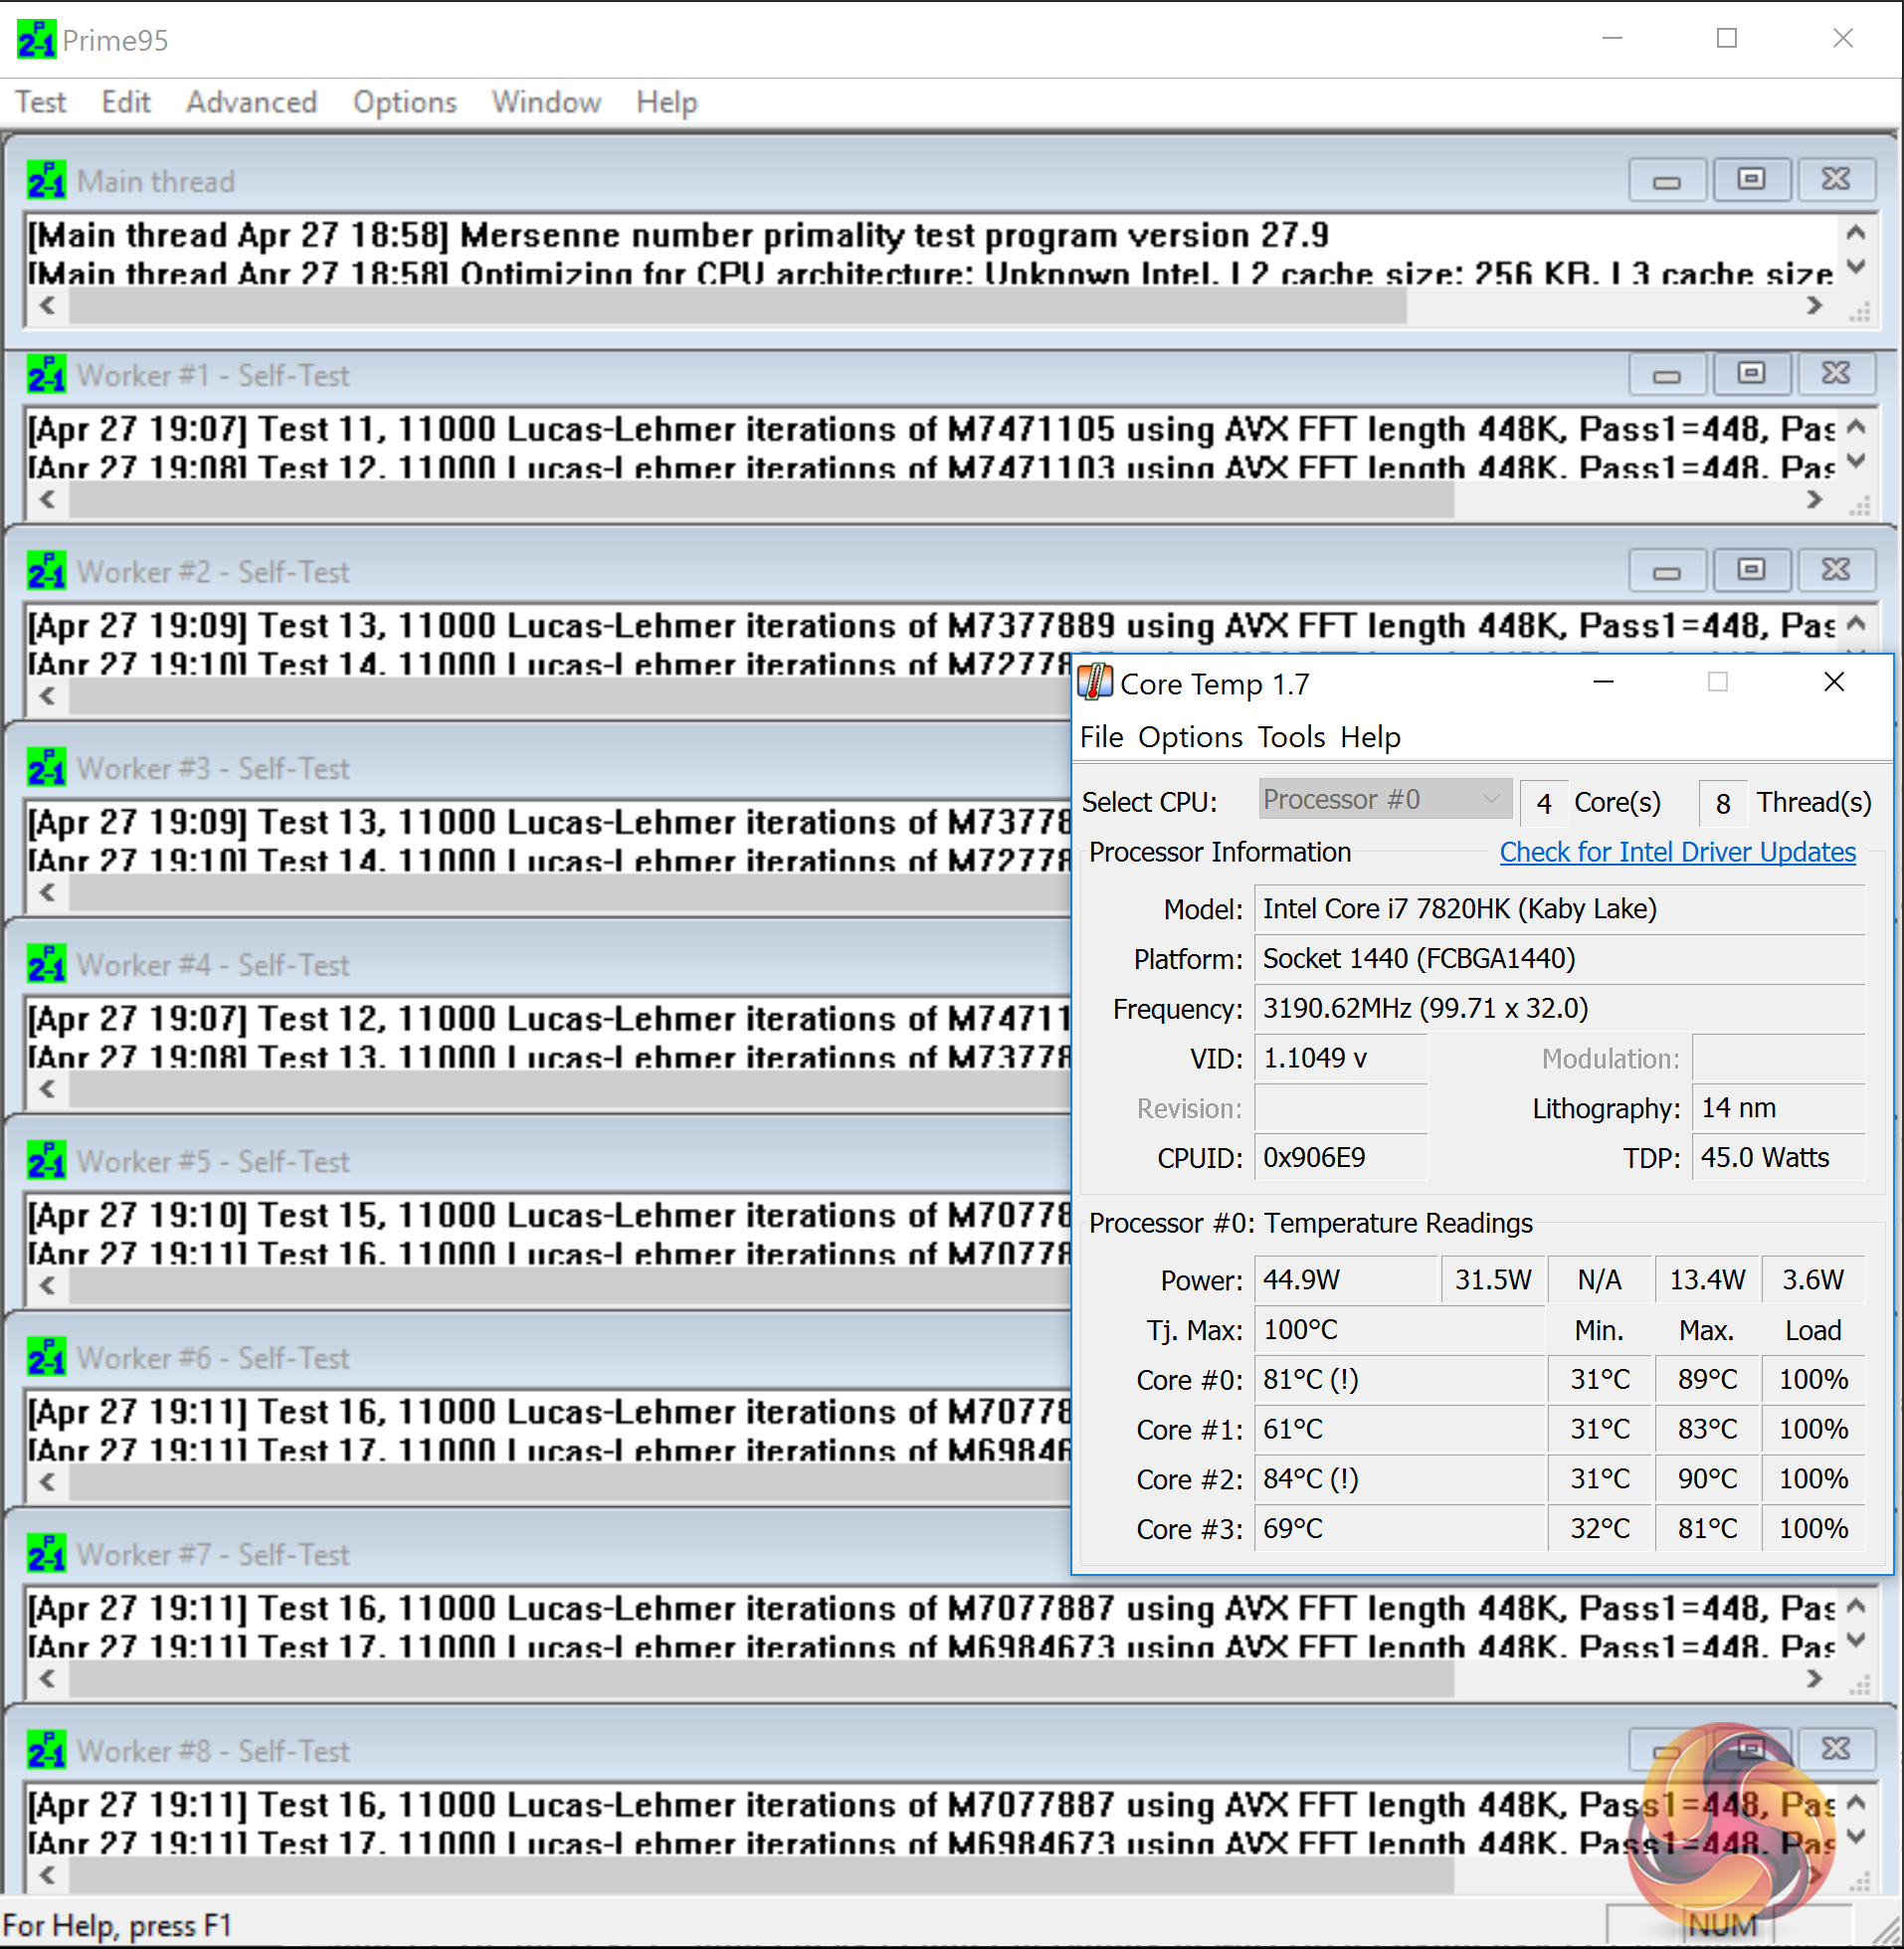The width and height of the screenshot is (1904, 1949).
Task: Click the Platform value 'Socket 1440 (FCBGA1440)'
Action: [x=1559, y=959]
